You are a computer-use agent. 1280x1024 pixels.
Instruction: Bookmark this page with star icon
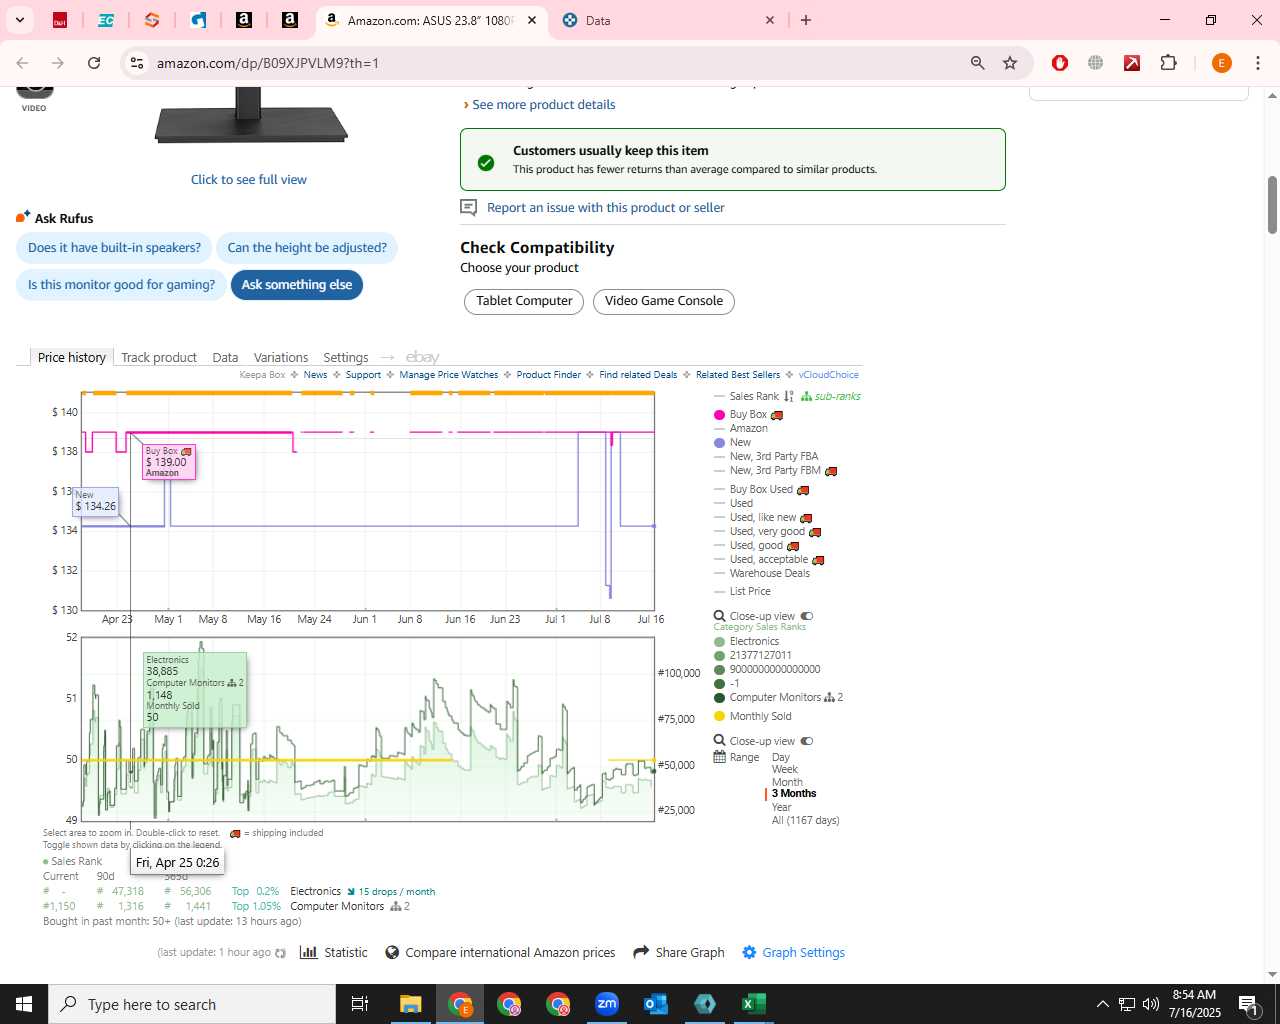point(1010,63)
